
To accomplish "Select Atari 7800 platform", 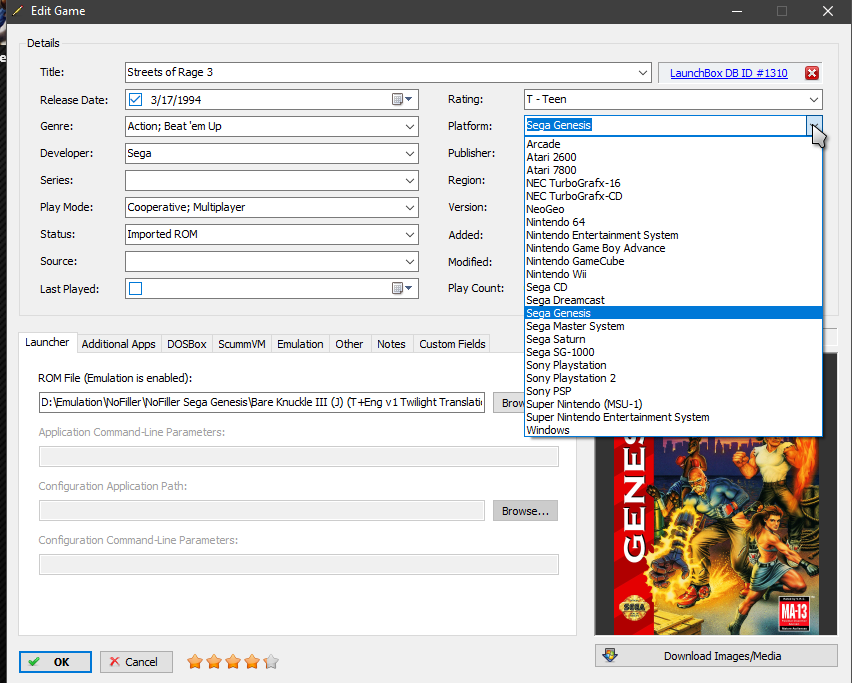I will [x=673, y=170].
